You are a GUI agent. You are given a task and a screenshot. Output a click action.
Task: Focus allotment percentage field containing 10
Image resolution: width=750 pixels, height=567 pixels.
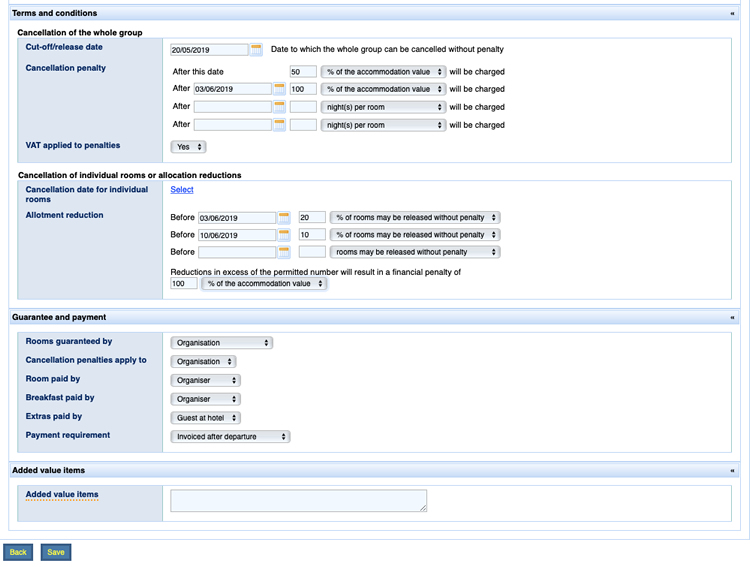312,234
